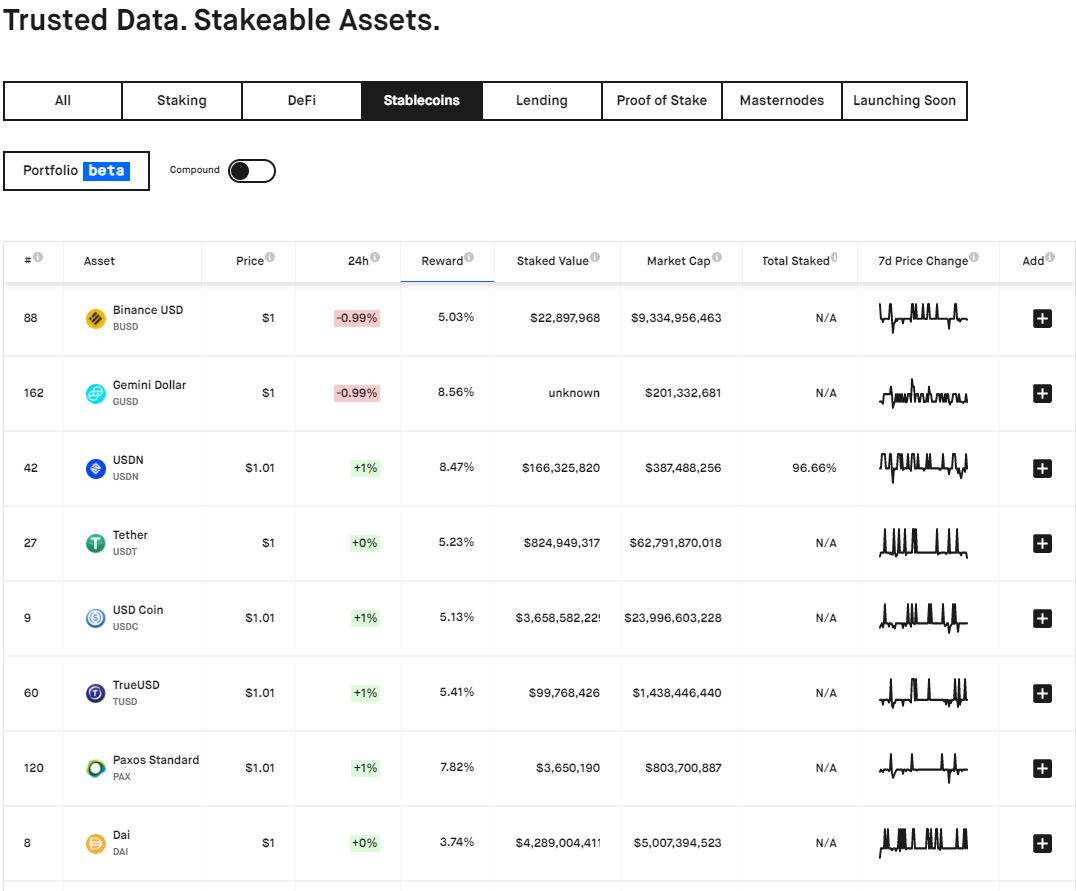Open the Masternodes tab

coord(782,101)
